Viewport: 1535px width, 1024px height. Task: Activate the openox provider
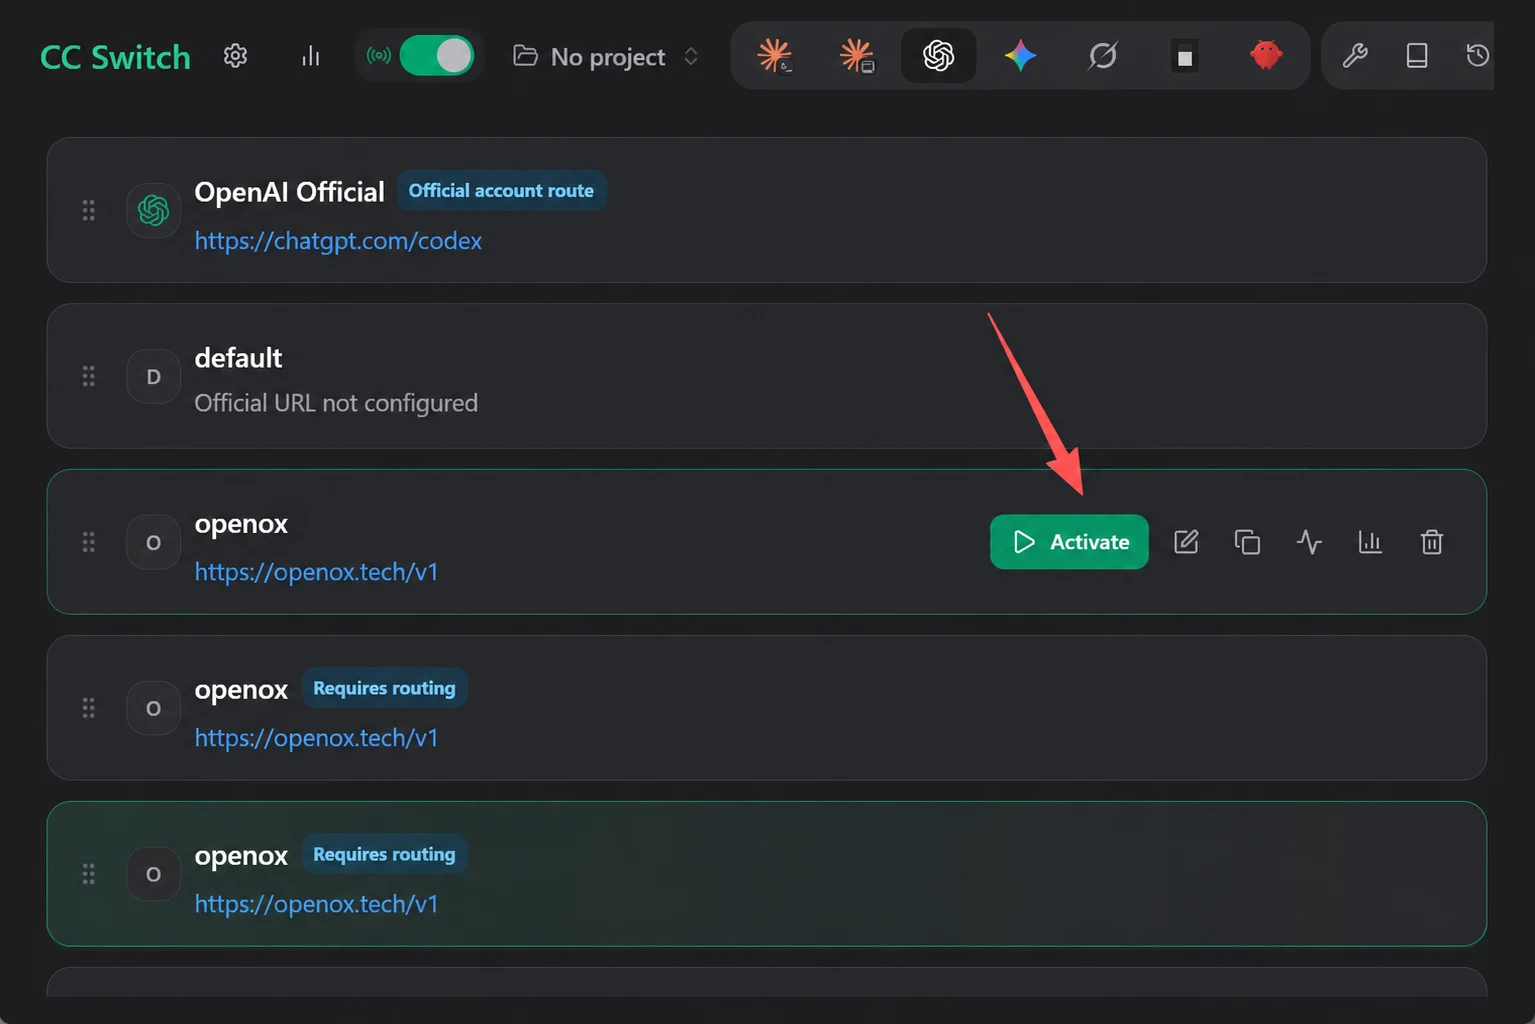(1069, 542)
